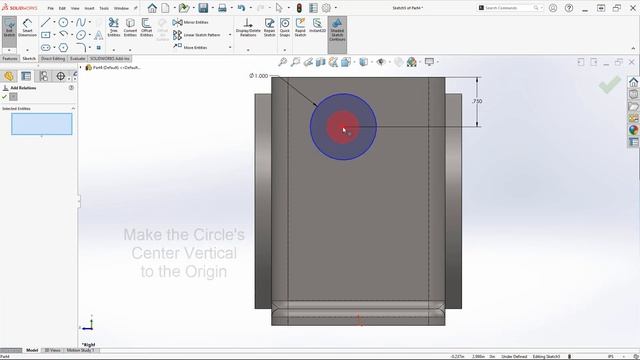Open the ConfigurationManager panel tab
Screen dimensions: 640x360
[x=44, y=76]
